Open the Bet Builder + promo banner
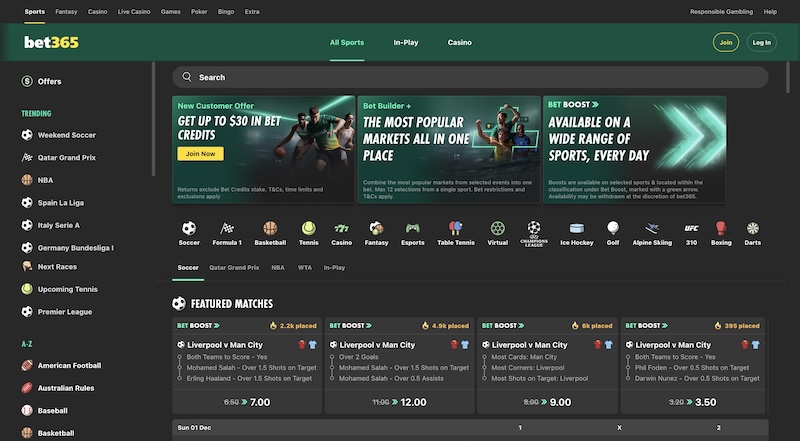This screenshot has width=800, height=441. [x=448, y=150]
